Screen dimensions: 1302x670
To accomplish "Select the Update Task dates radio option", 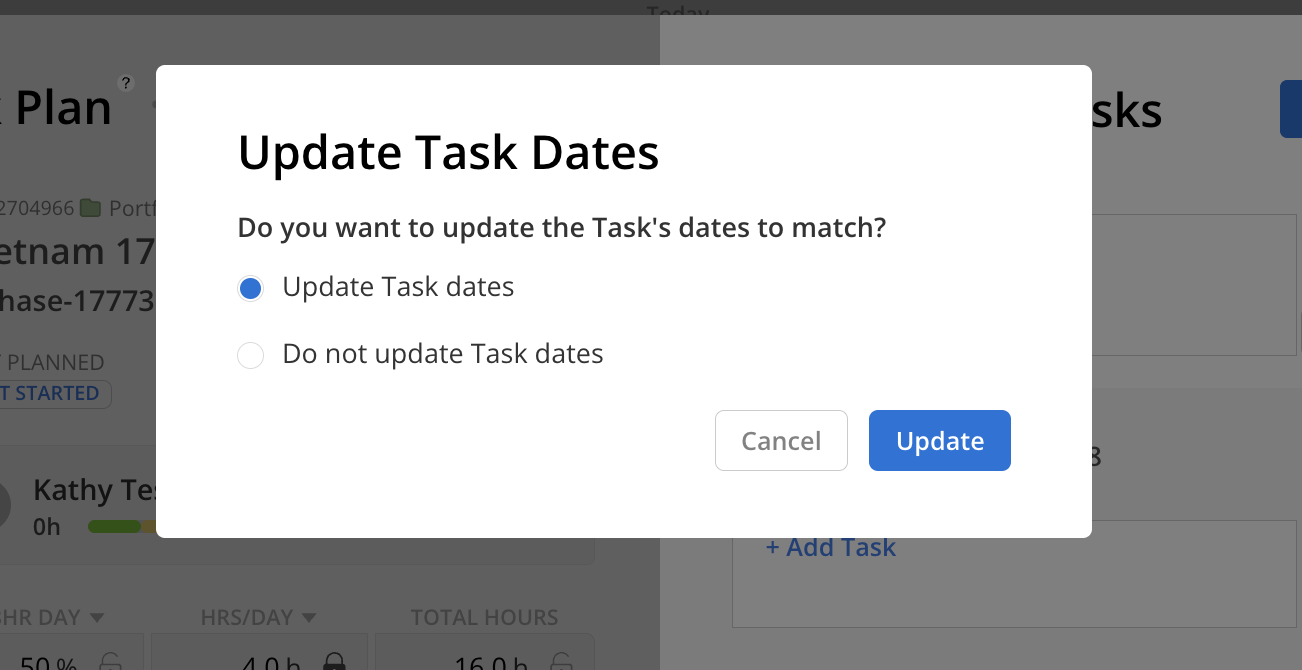I will 250,289.
